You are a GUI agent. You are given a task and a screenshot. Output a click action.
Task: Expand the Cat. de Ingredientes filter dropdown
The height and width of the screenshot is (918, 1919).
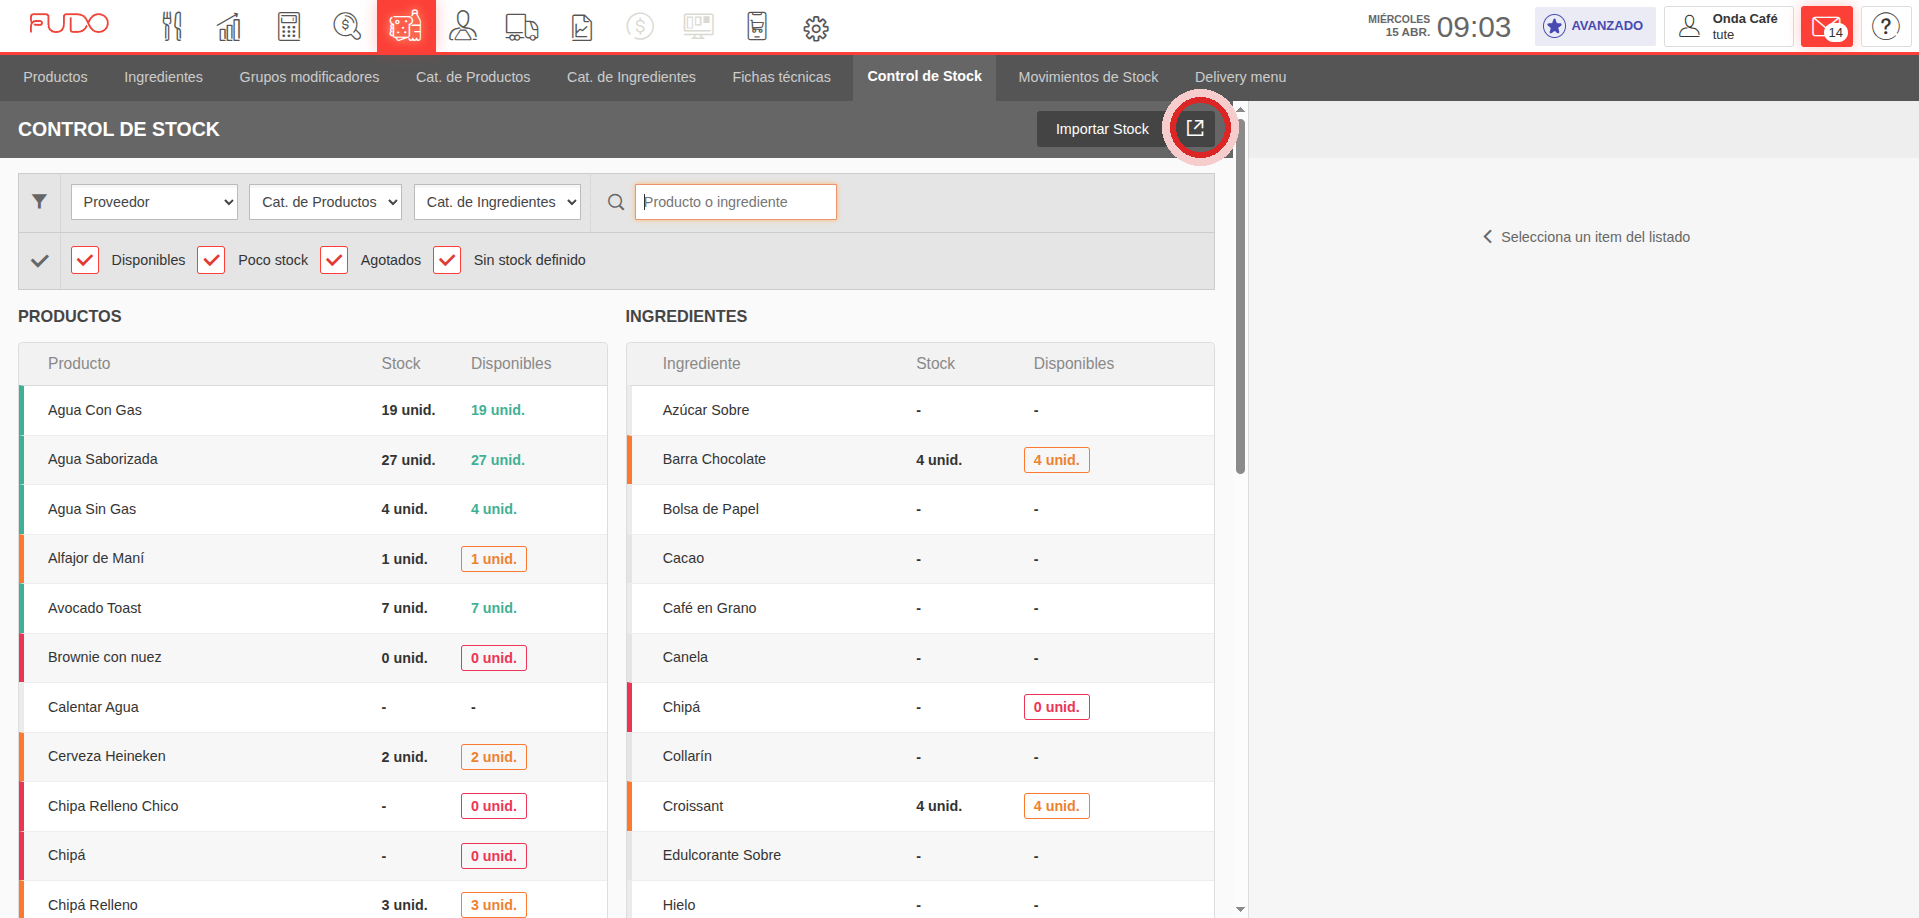pyautogui.click(x=497, y=202)
